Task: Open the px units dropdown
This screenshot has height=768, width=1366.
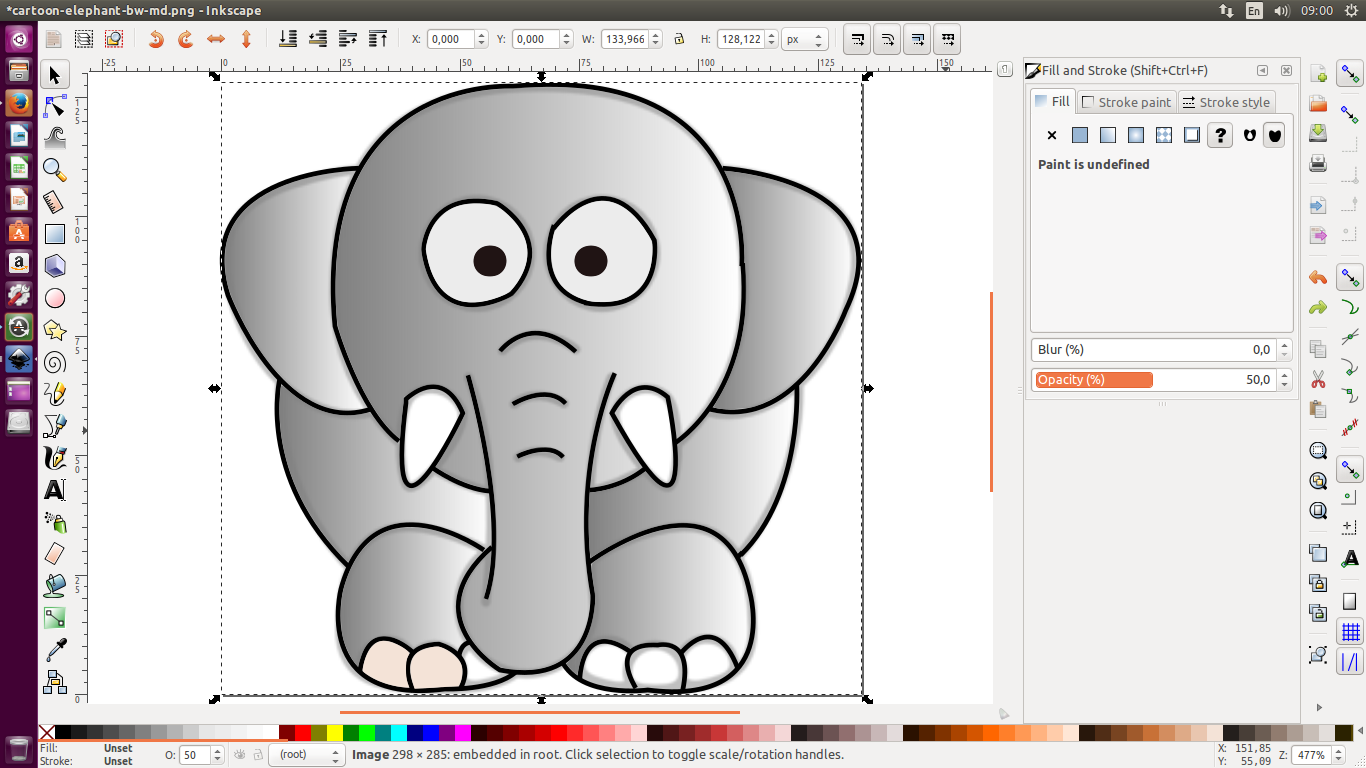Action: 805,39
